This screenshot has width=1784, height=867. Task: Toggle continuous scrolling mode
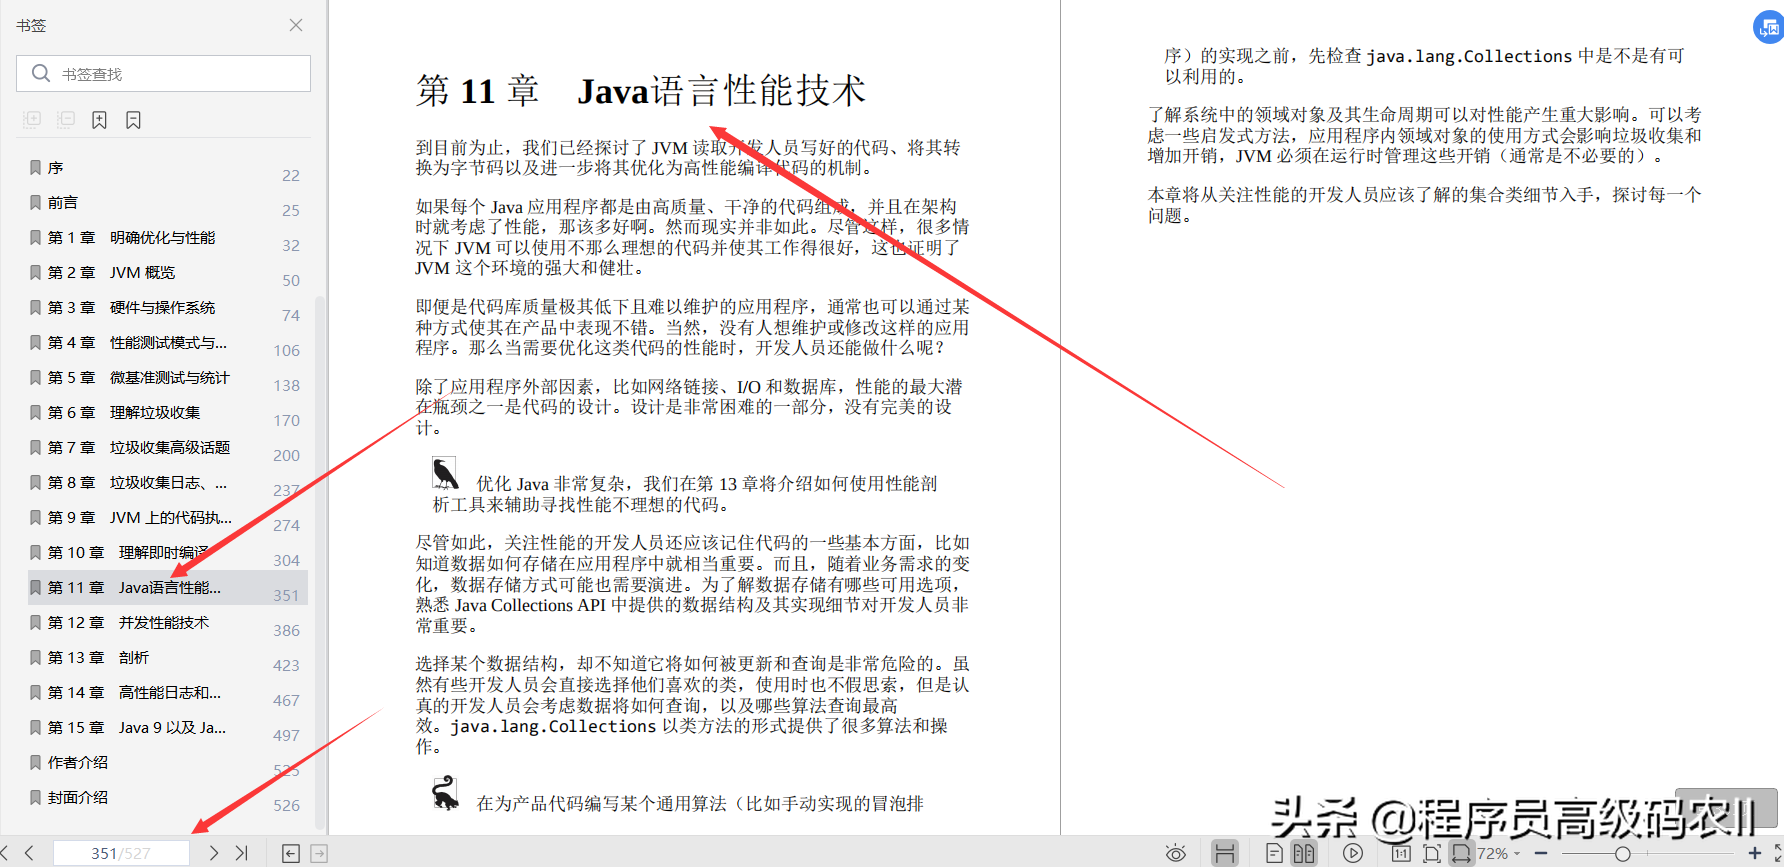click(x=1224, y=853)
